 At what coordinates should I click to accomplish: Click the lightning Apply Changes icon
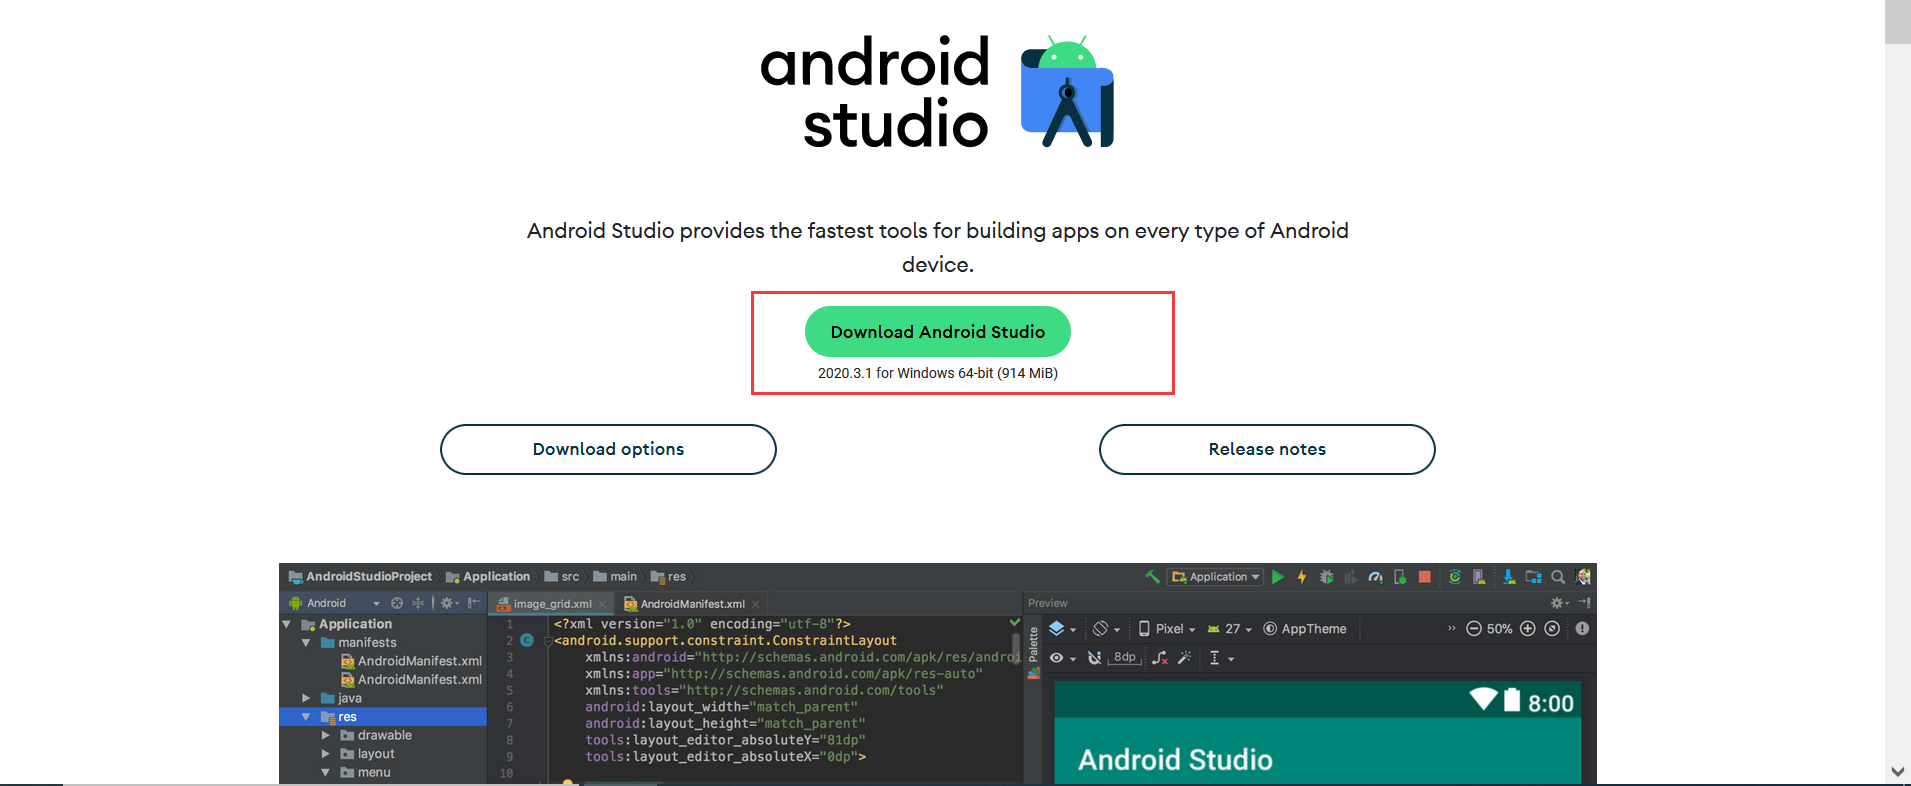click(1301, 577)
